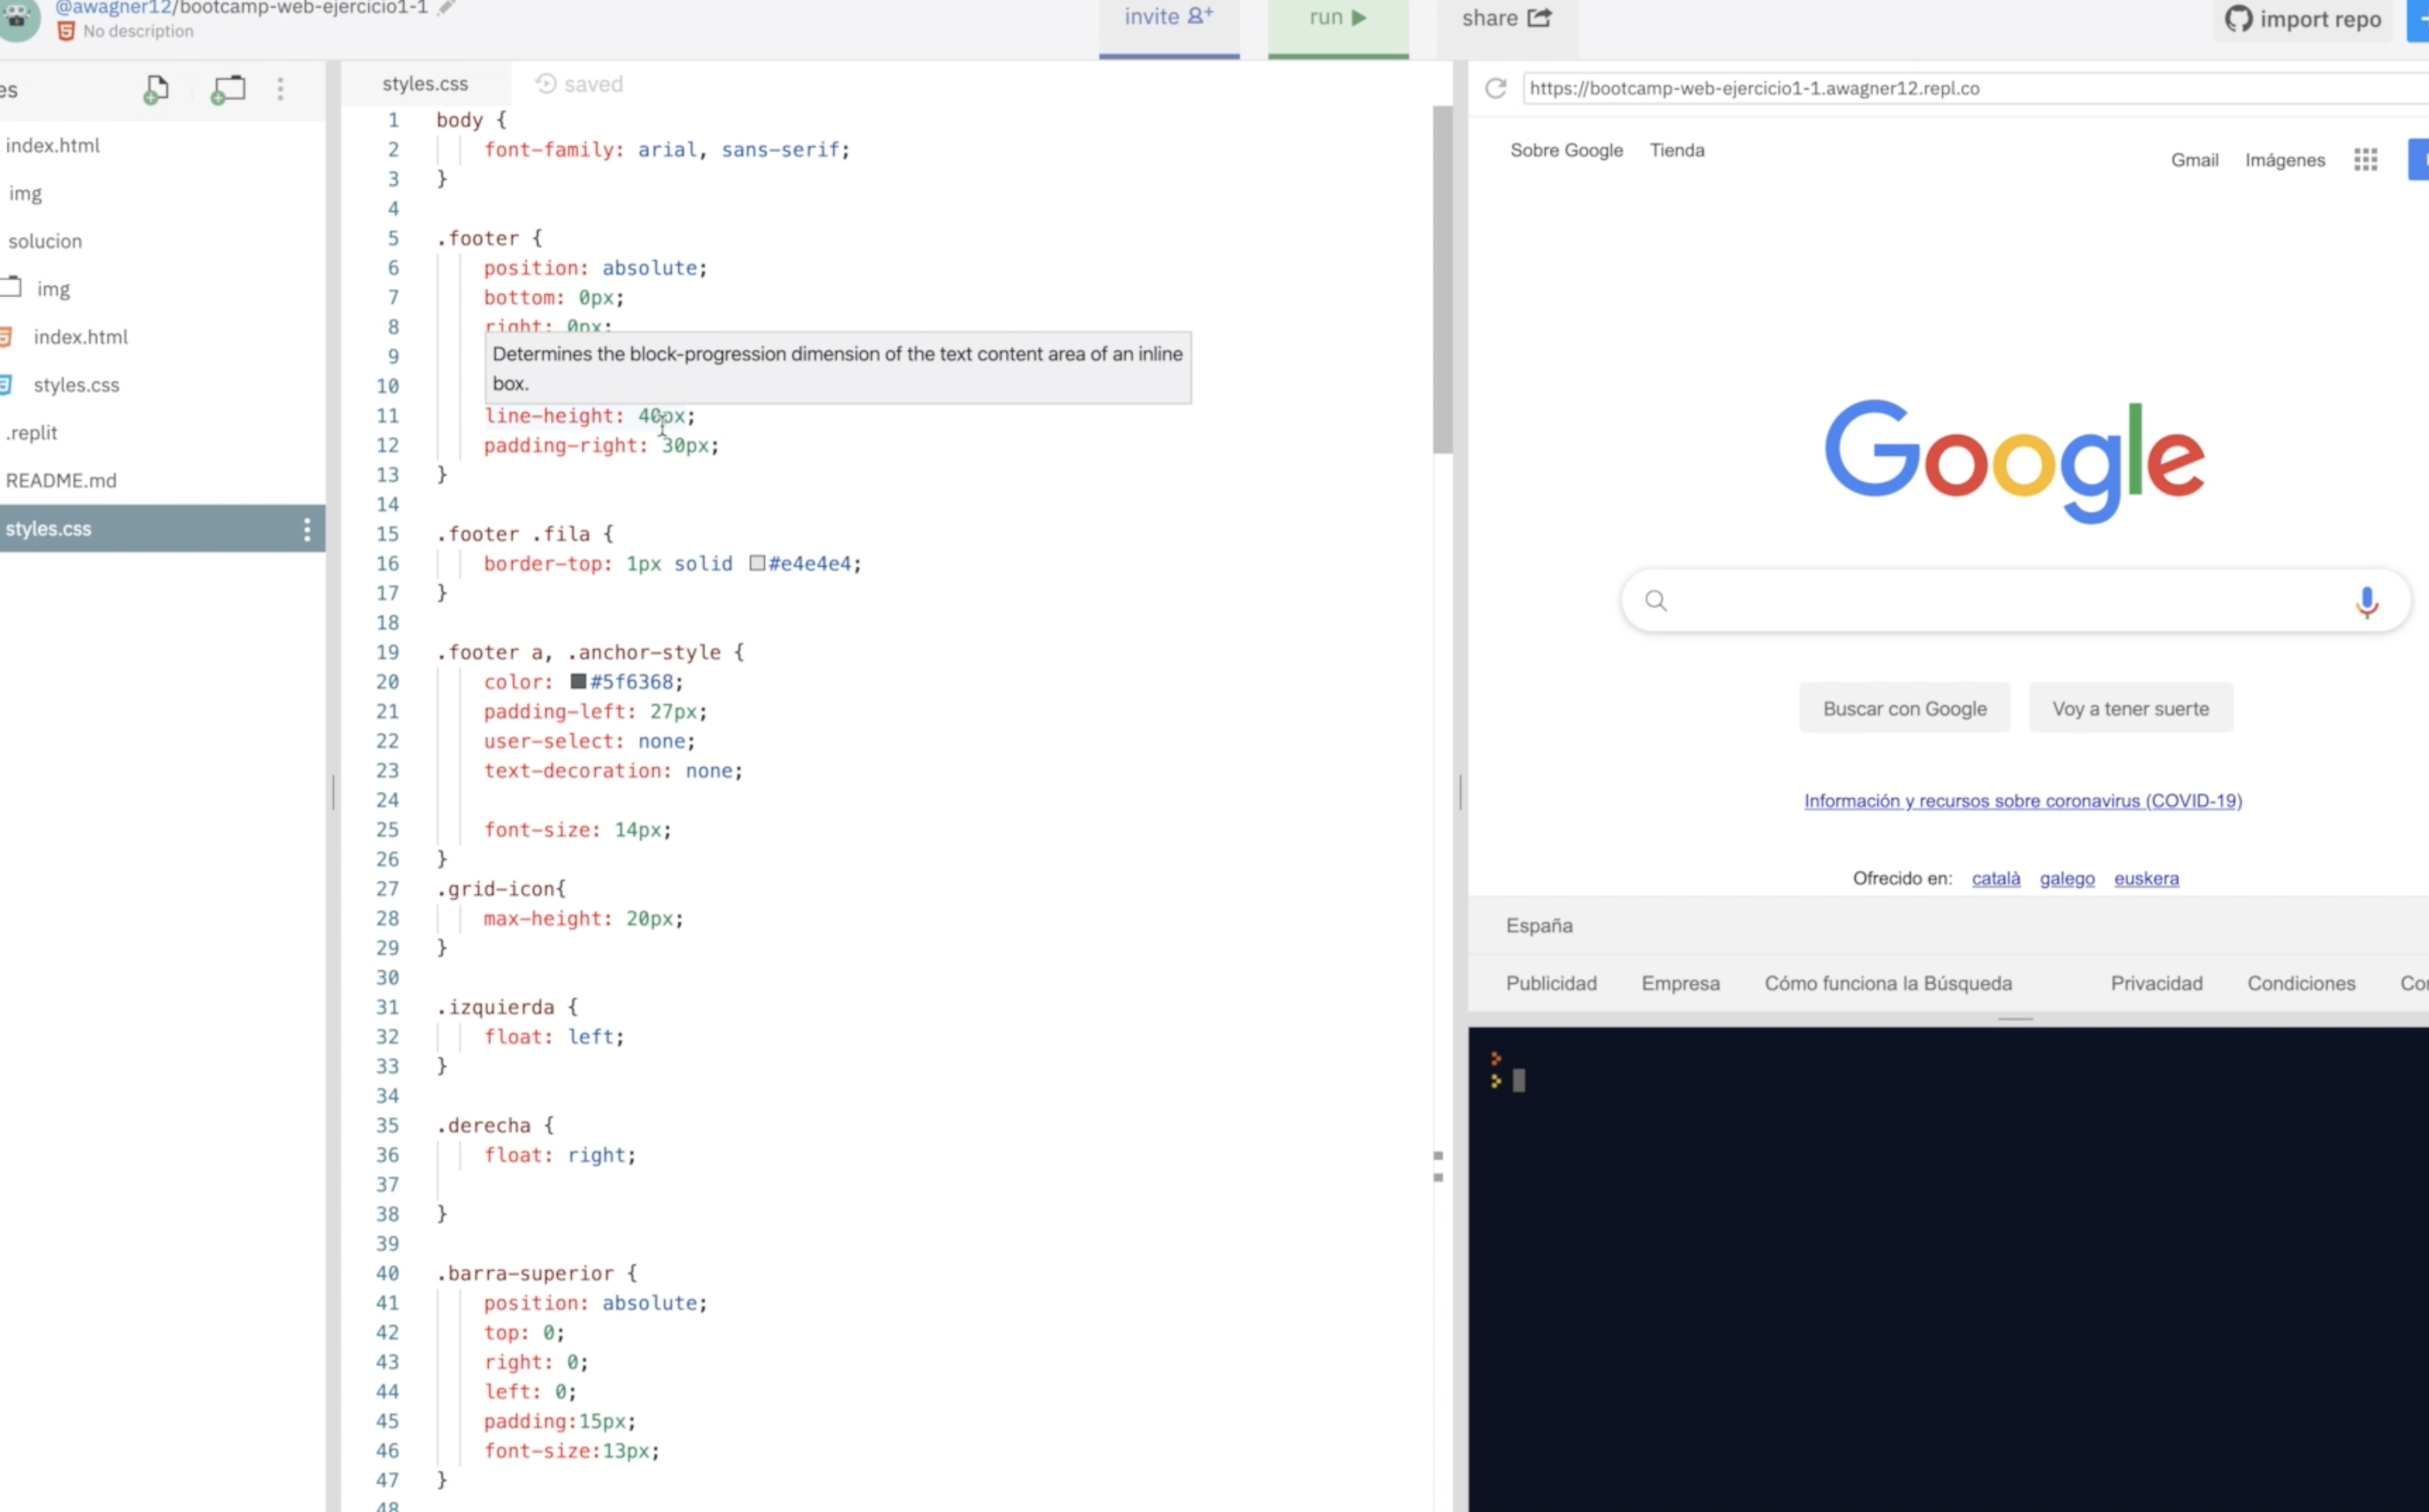Click the #5f6368 color swatch
The image size is (2429, 1512).
tap(578, 681)
